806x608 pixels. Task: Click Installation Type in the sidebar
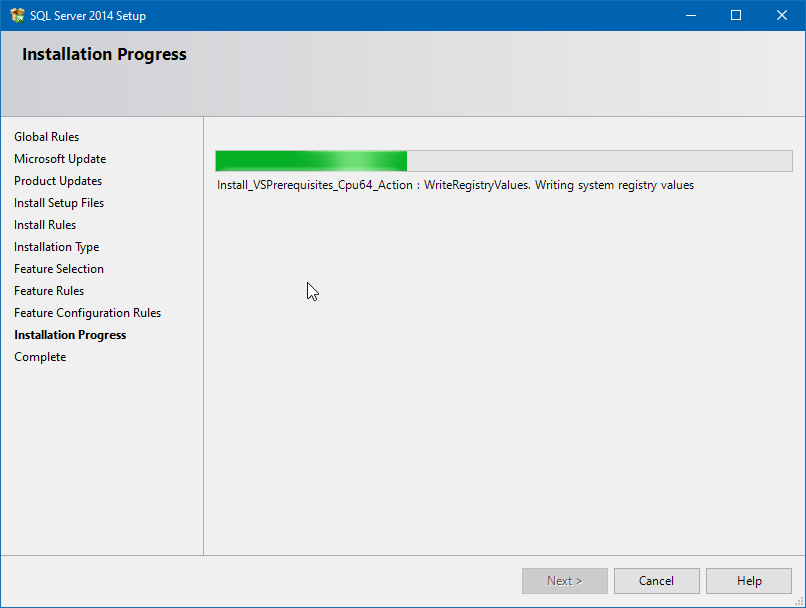pyautogui.click(x=56, y=246)
